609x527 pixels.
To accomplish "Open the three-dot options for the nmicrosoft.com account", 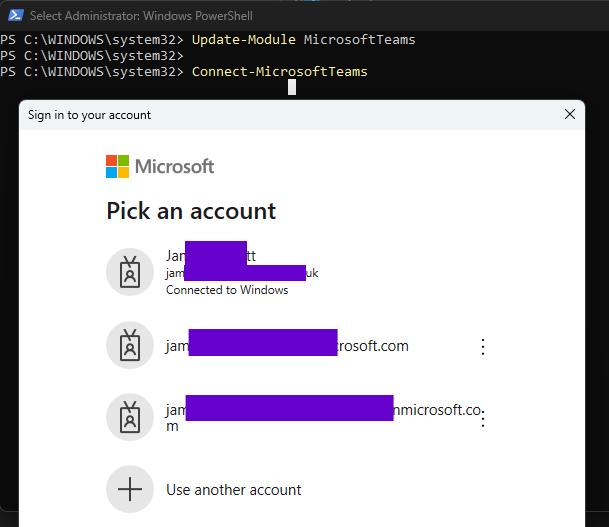I will tap(483, 419).
